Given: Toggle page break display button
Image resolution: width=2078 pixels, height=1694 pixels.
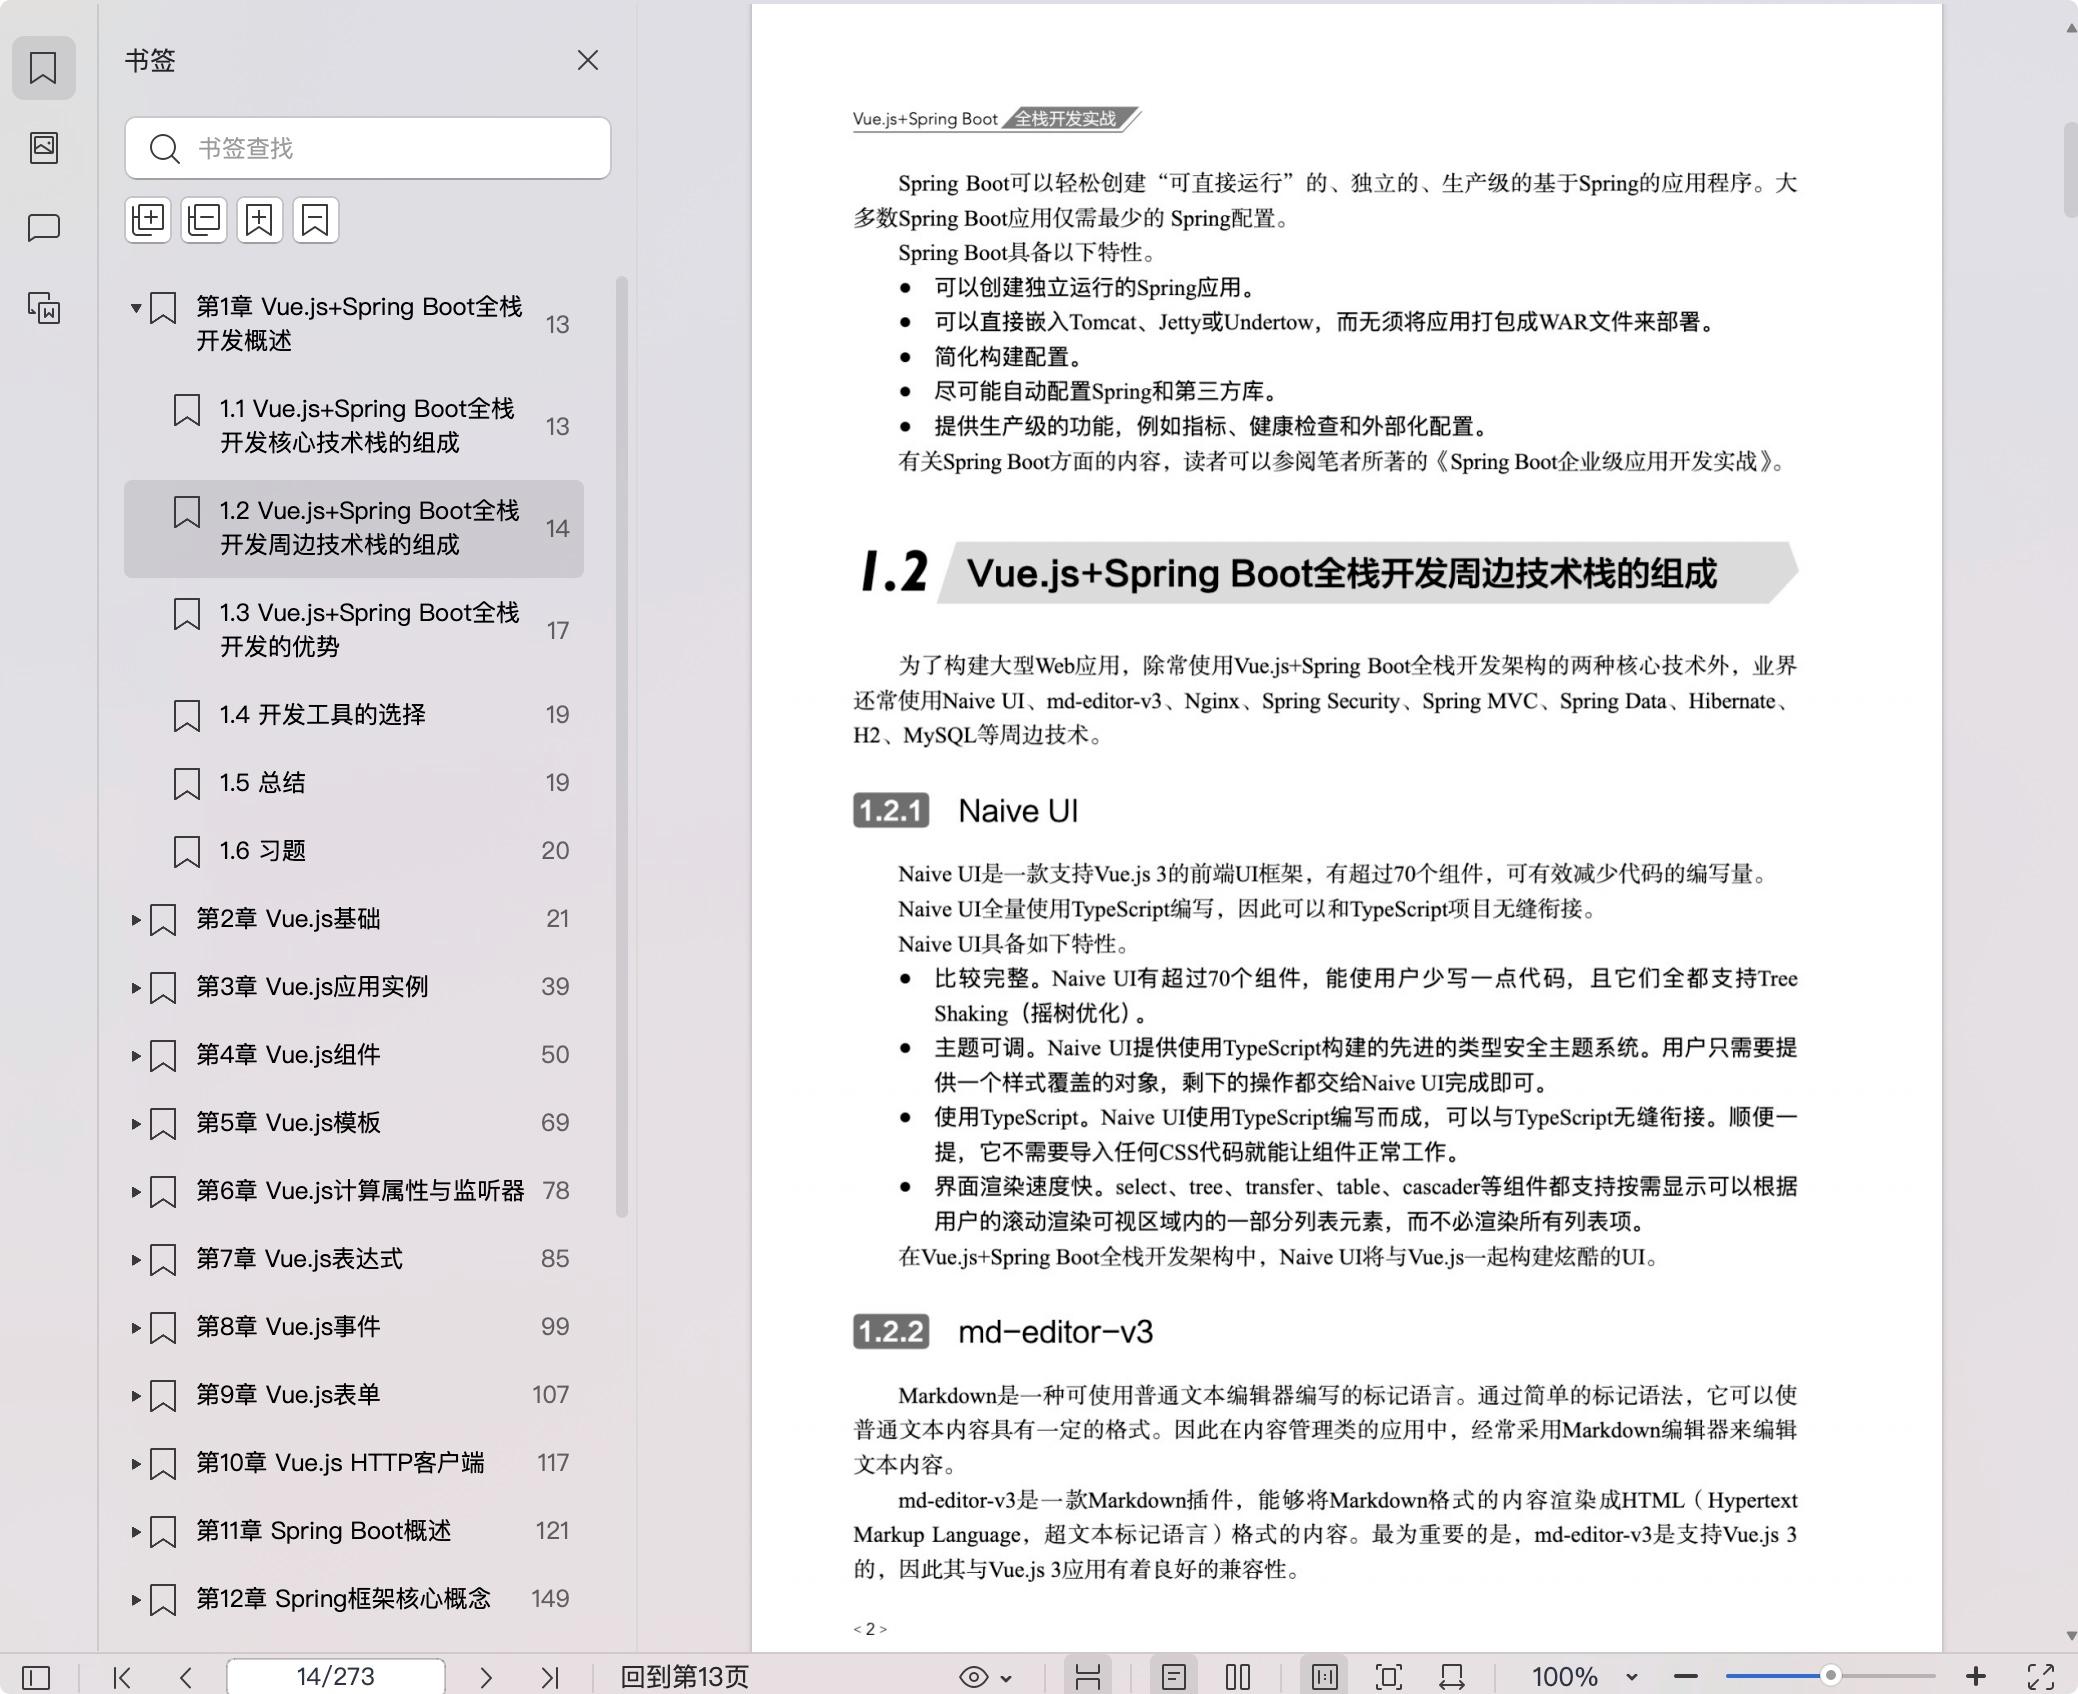Looking at the screenshot, I should click(x=1088, y=1677).
